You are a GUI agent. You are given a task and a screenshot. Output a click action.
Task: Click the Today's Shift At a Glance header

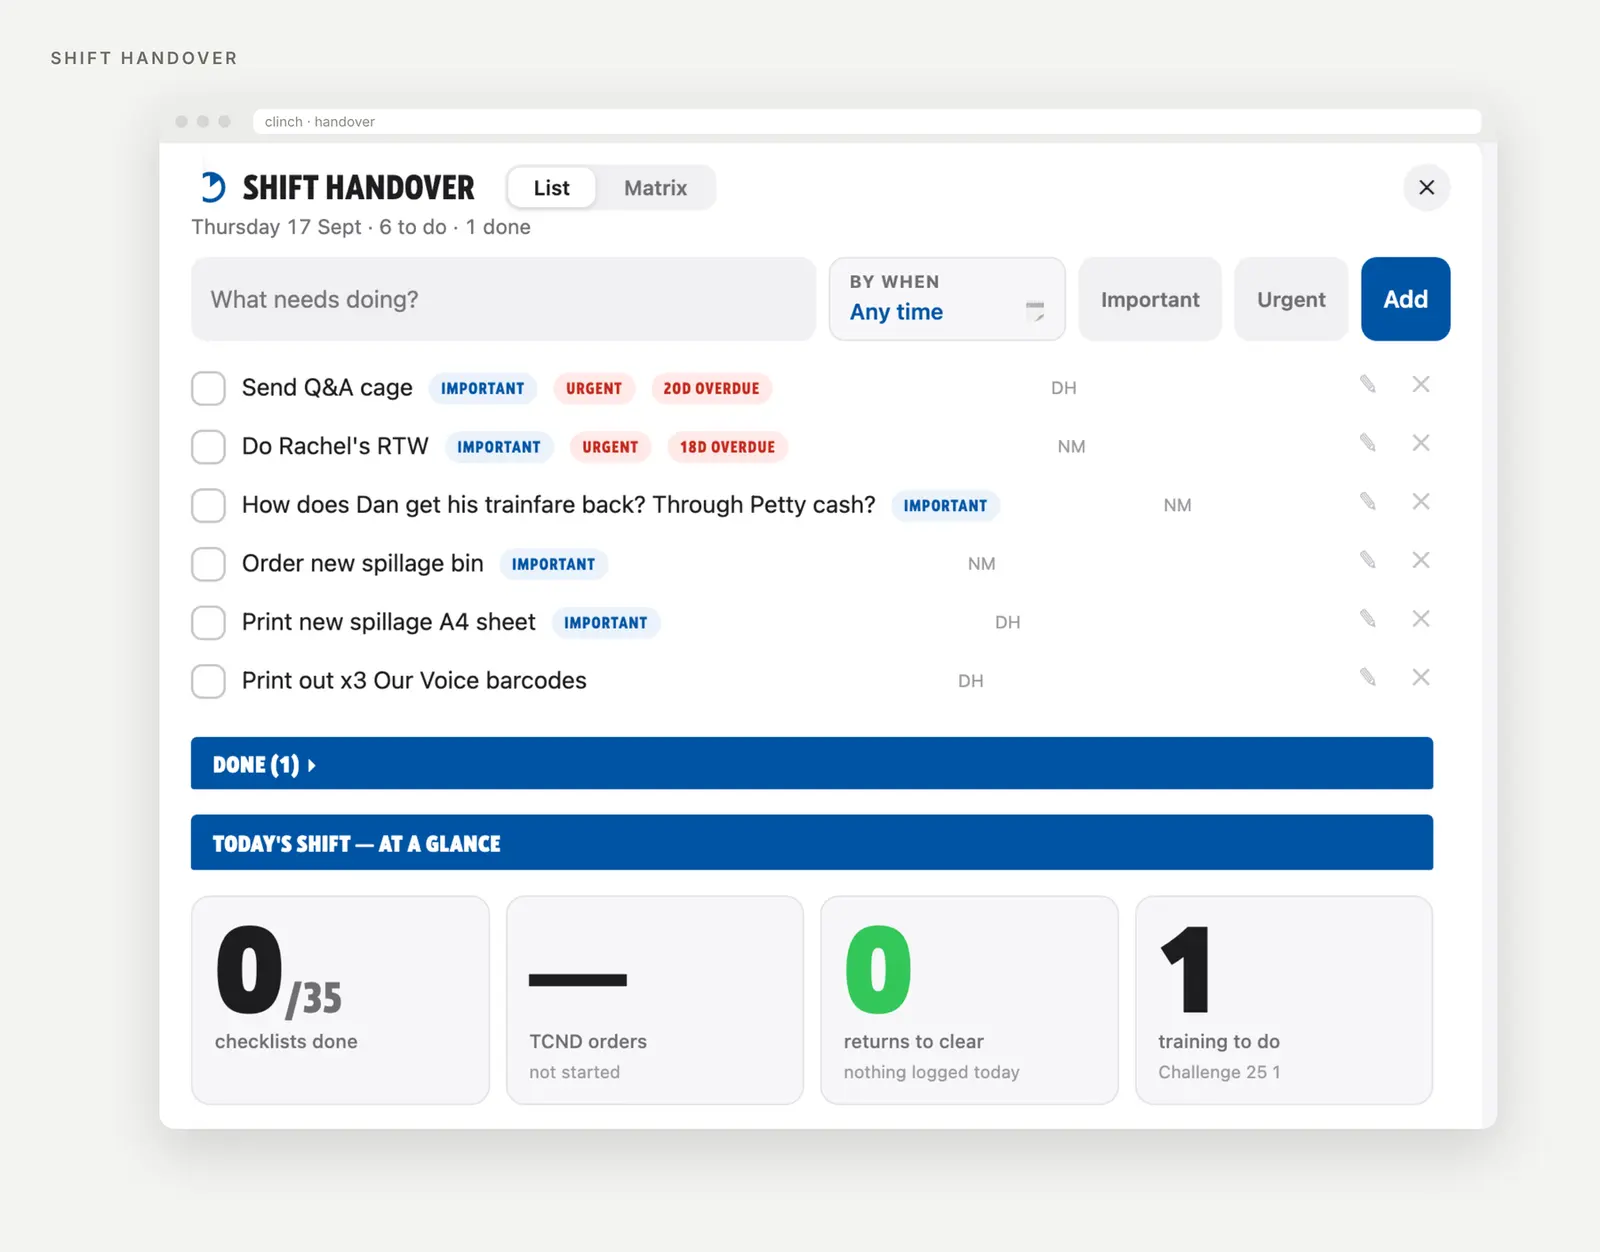[812, 843]
